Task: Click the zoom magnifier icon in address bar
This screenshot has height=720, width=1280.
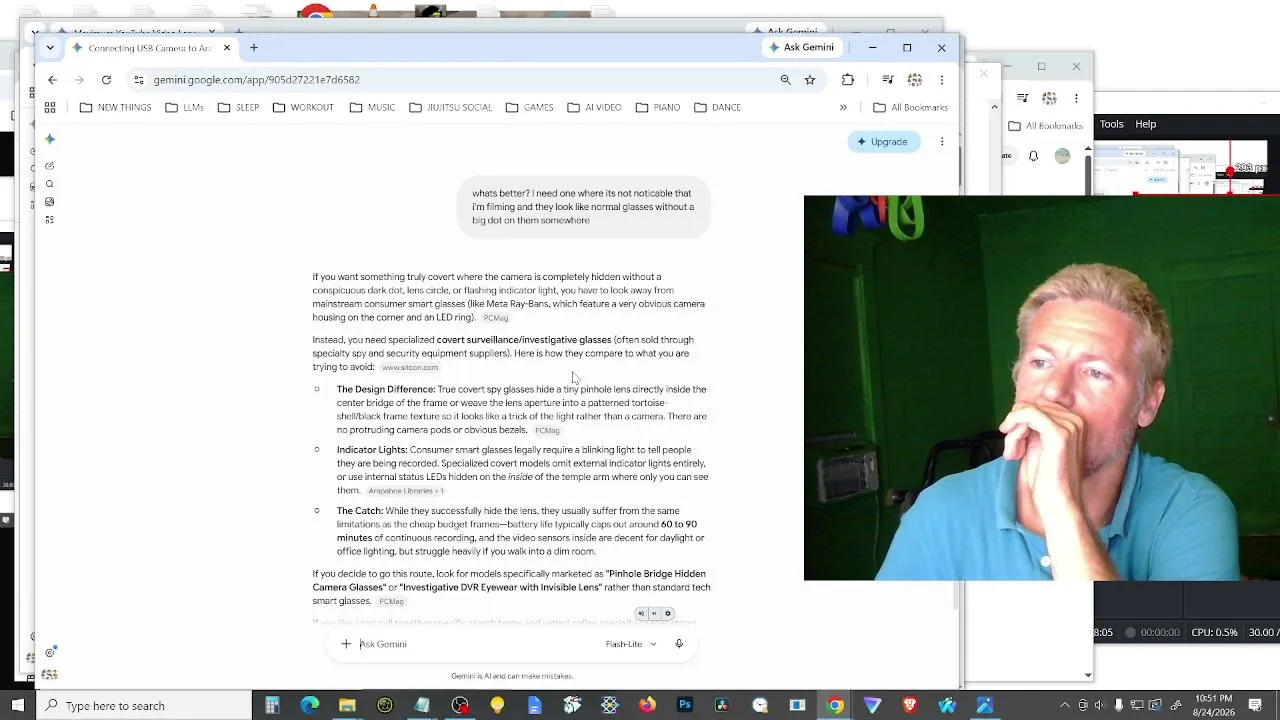Action: (x=785, y=80)
